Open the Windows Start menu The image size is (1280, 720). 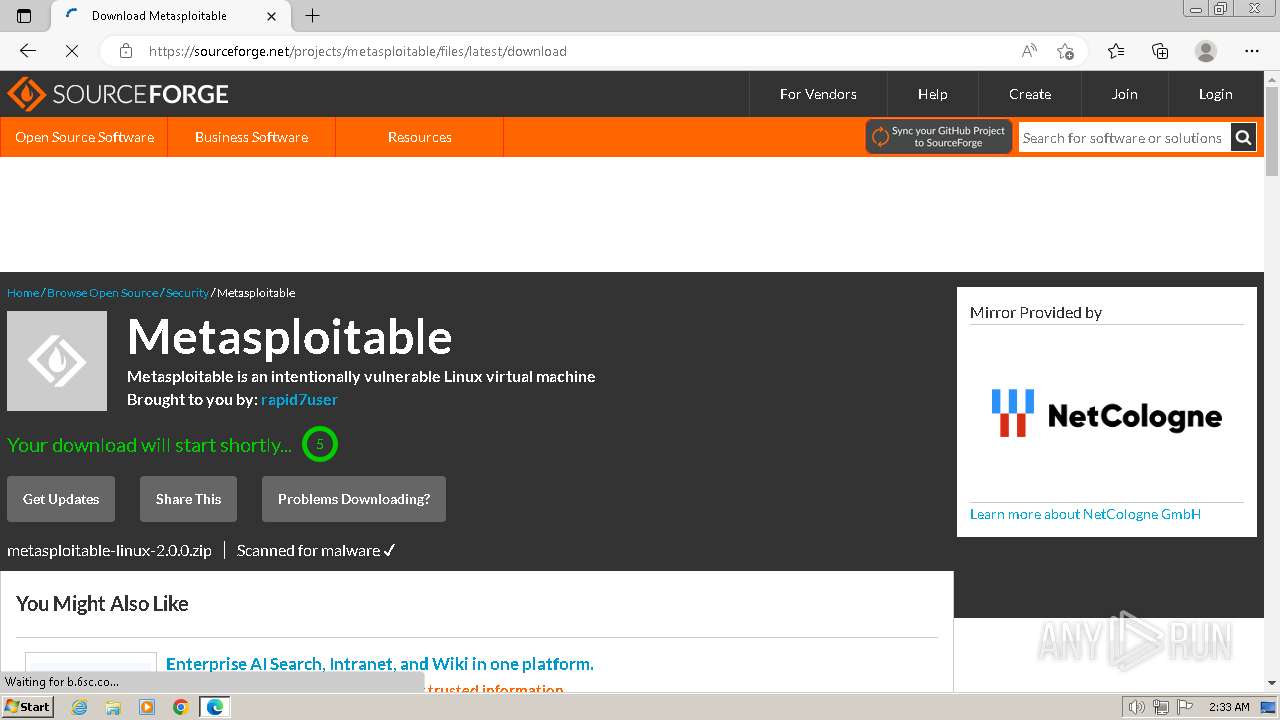(27, 707)
